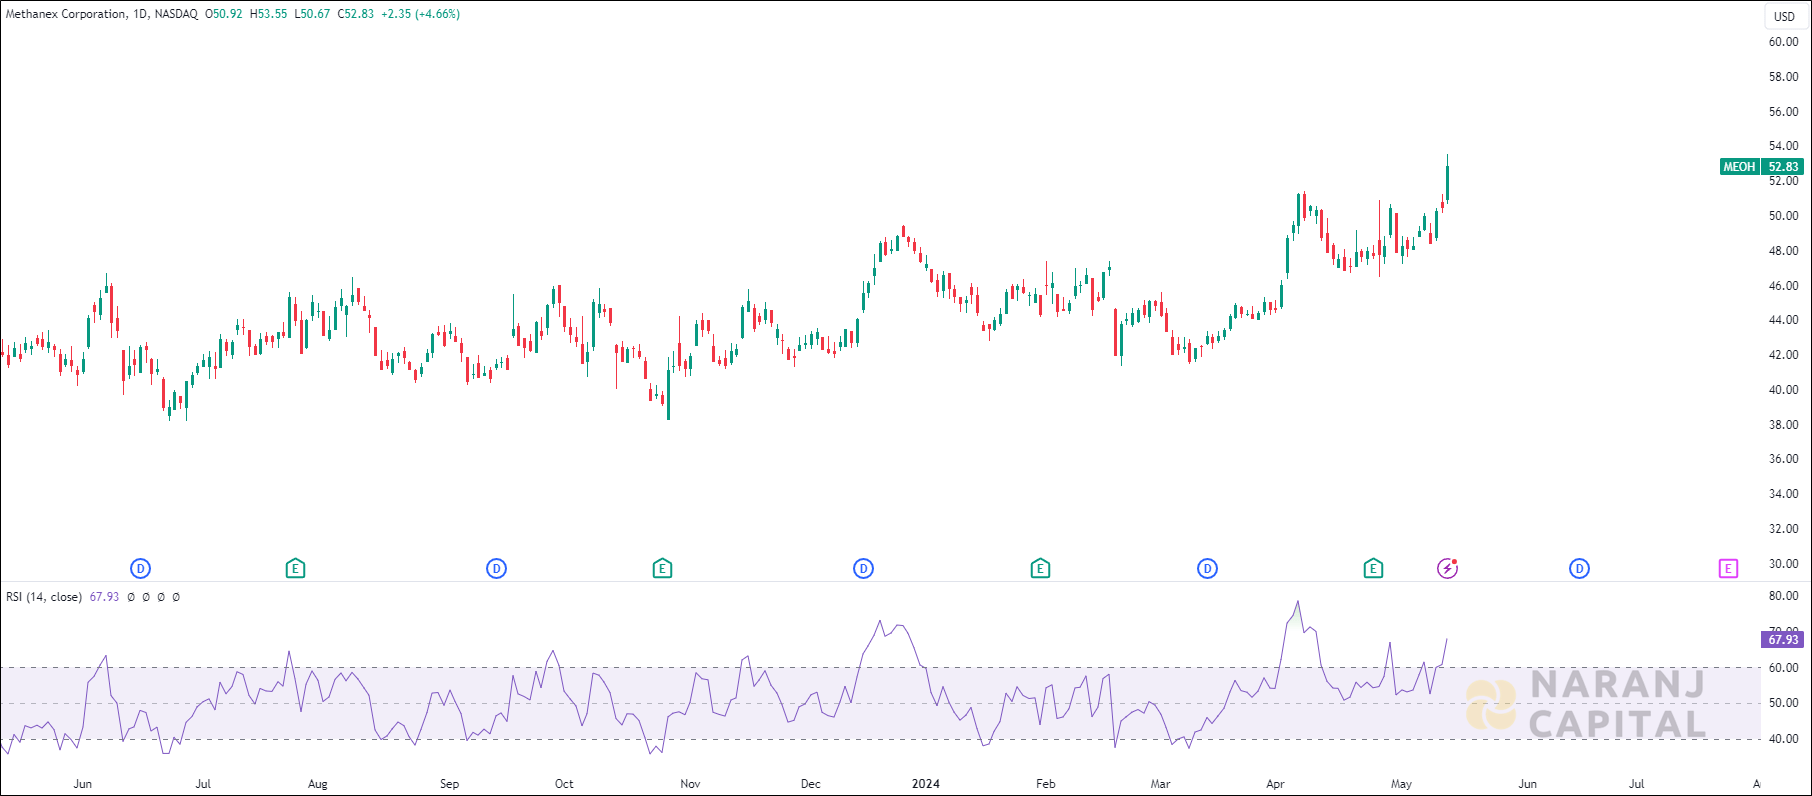The width and height of the screenshot is (1812, 796).
Task: Click the 48.00 price axis label
Action: (x=1783, y=251)
